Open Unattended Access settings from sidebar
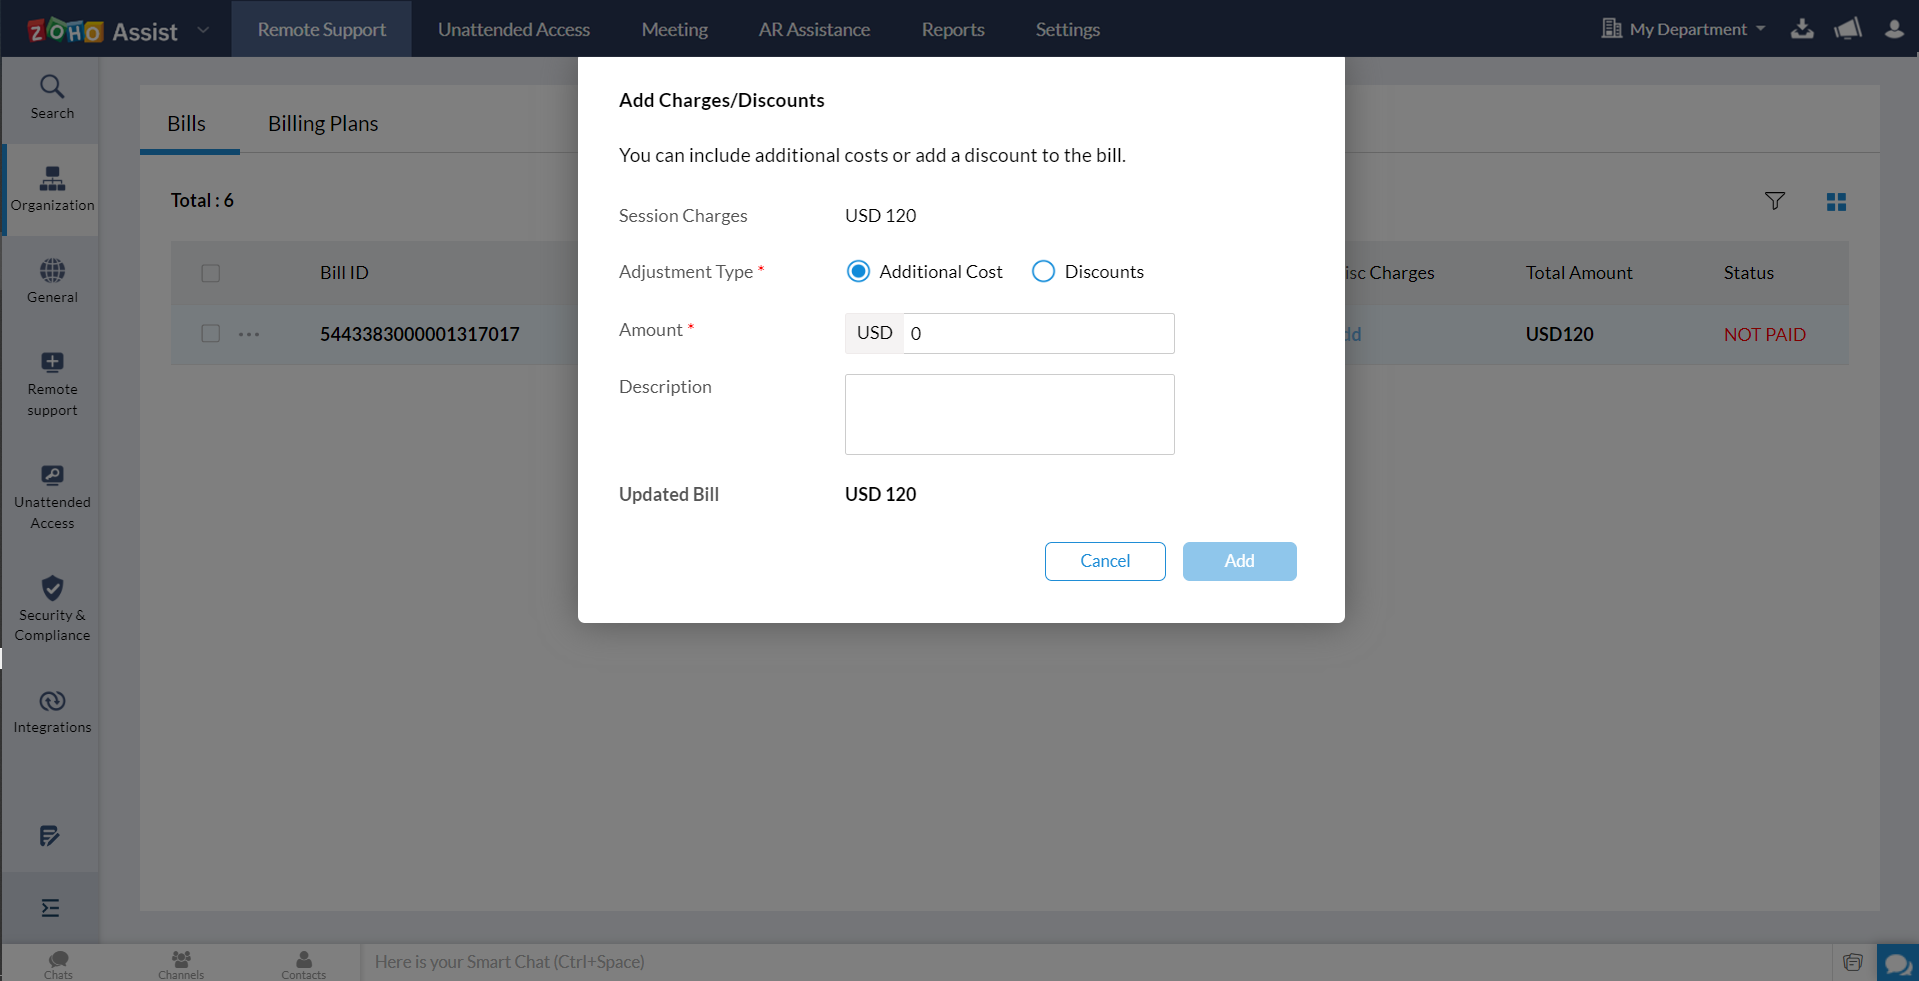1919x981 pixels. [x=51, y=496]
